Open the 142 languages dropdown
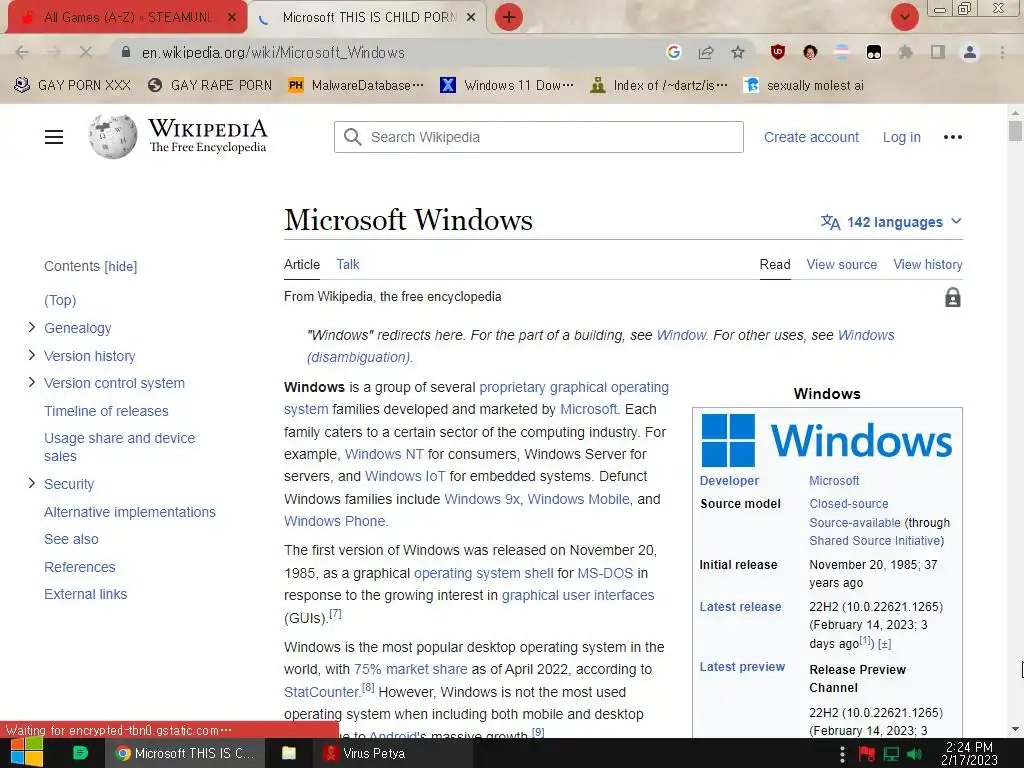The image size is (1024, 768). pyautogui.click(x=891, y=222)
